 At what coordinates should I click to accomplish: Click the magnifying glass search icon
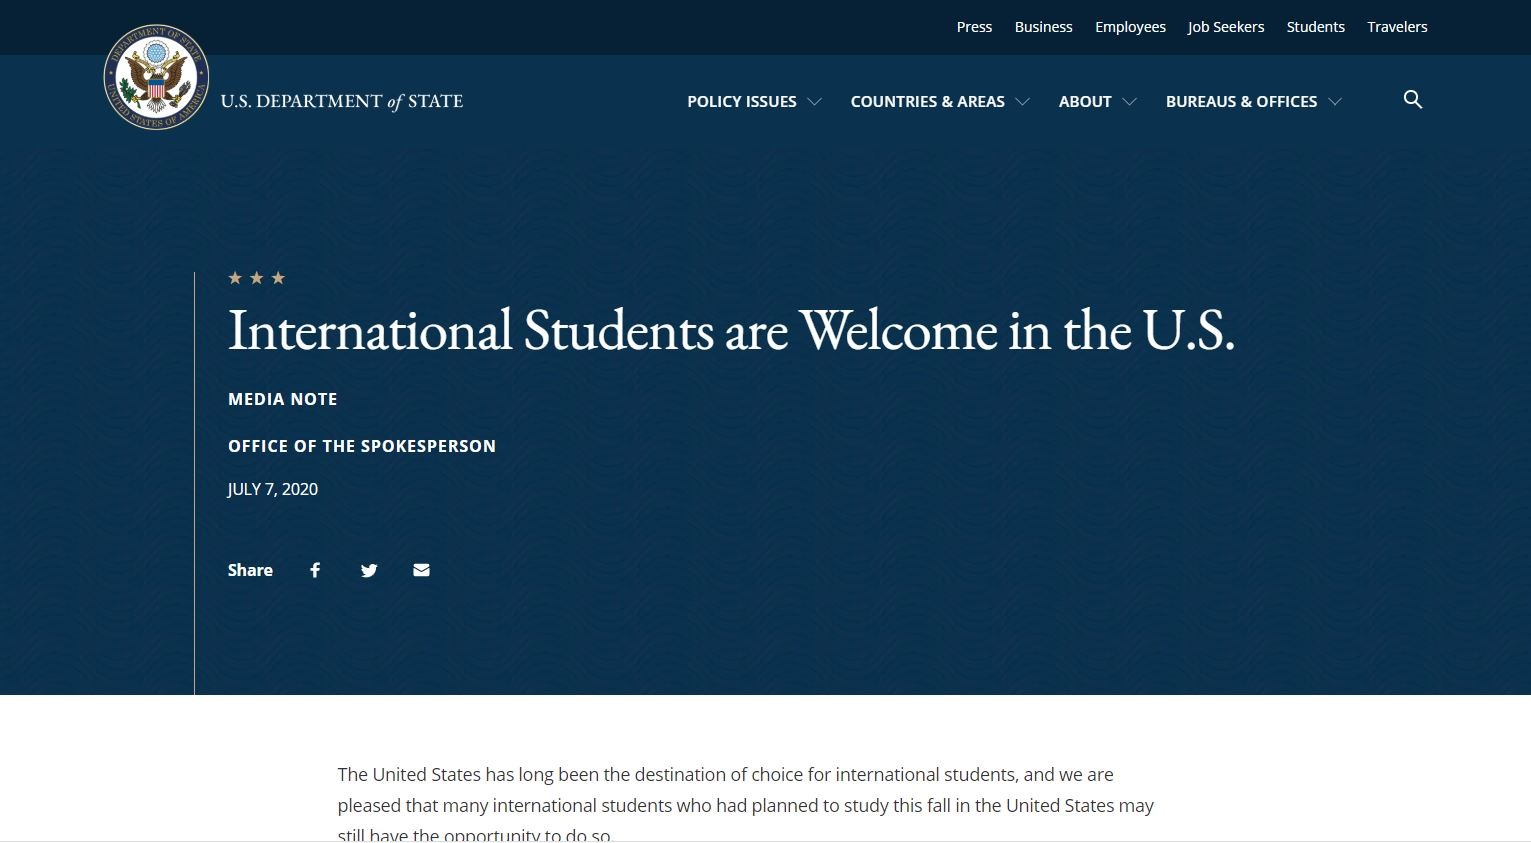pos(1412,99)
